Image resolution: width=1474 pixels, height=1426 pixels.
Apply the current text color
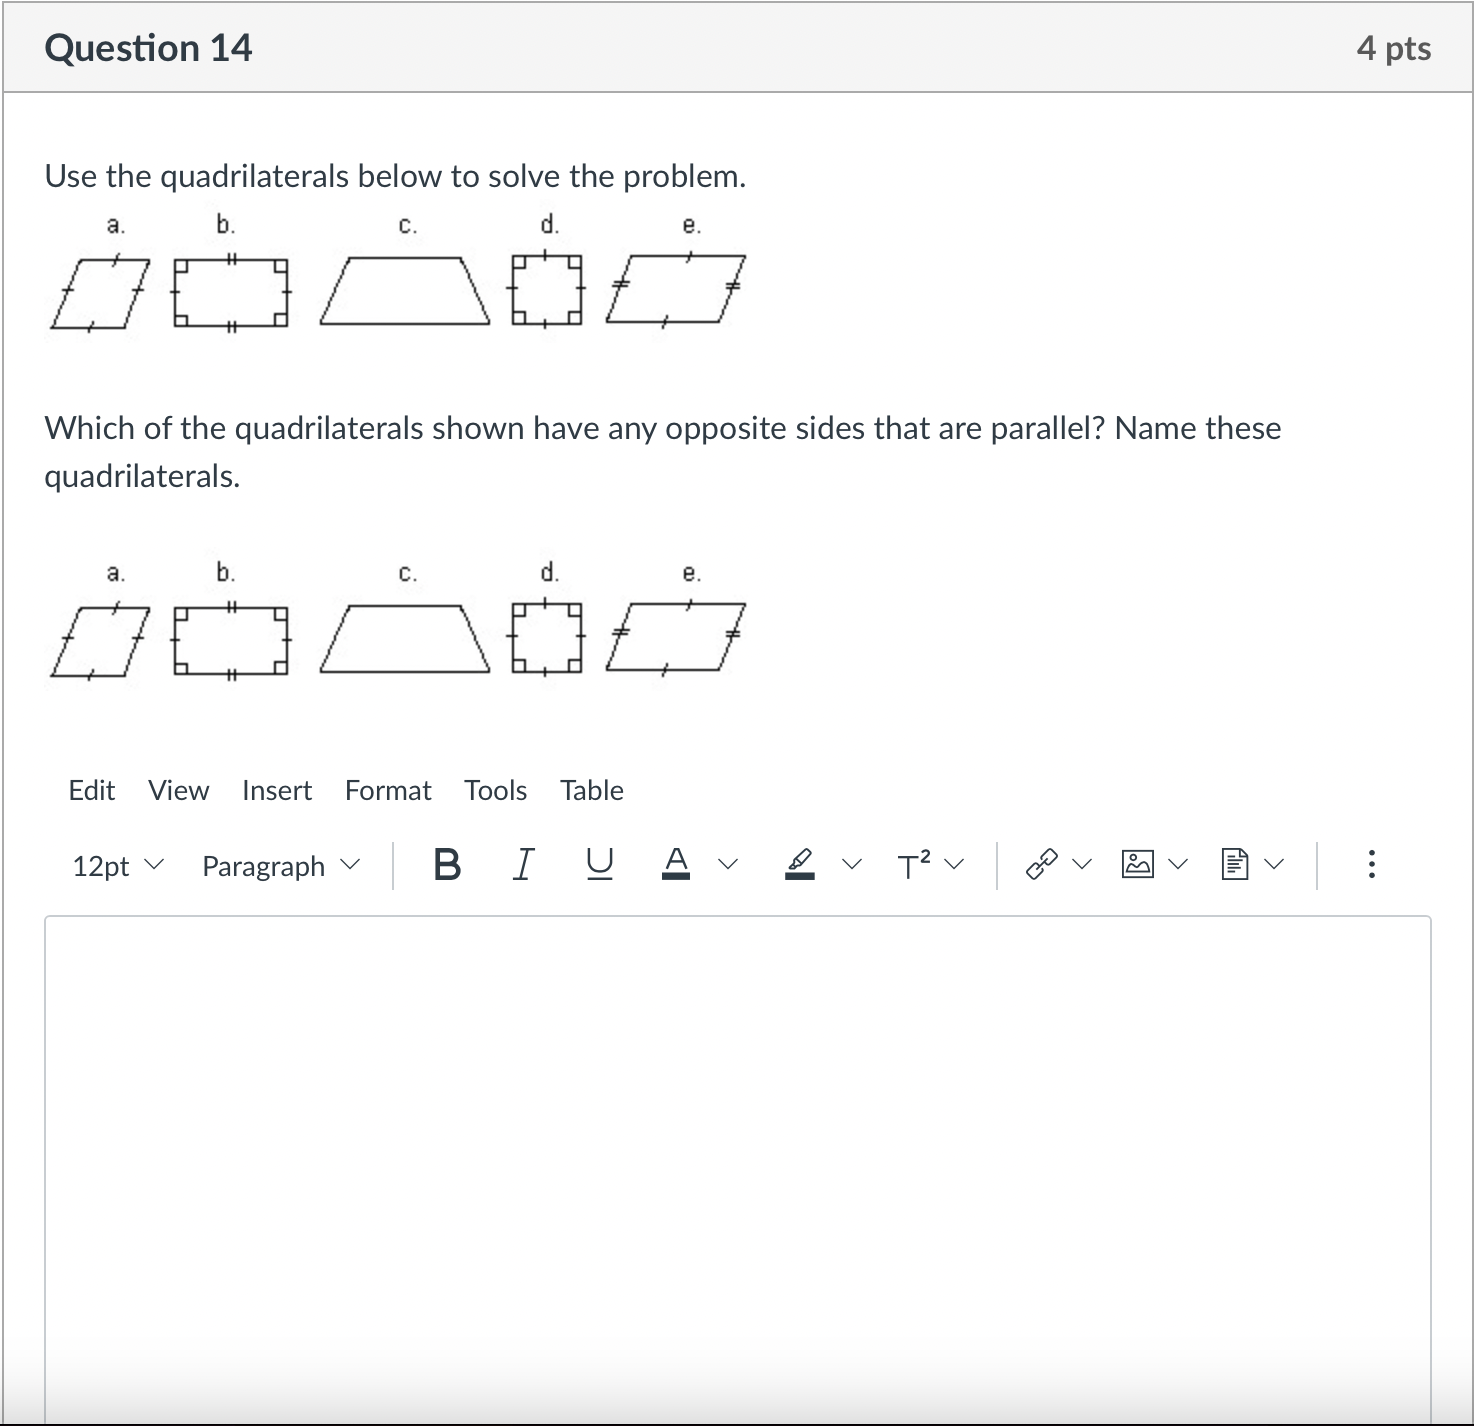click(x=676, y=865)
